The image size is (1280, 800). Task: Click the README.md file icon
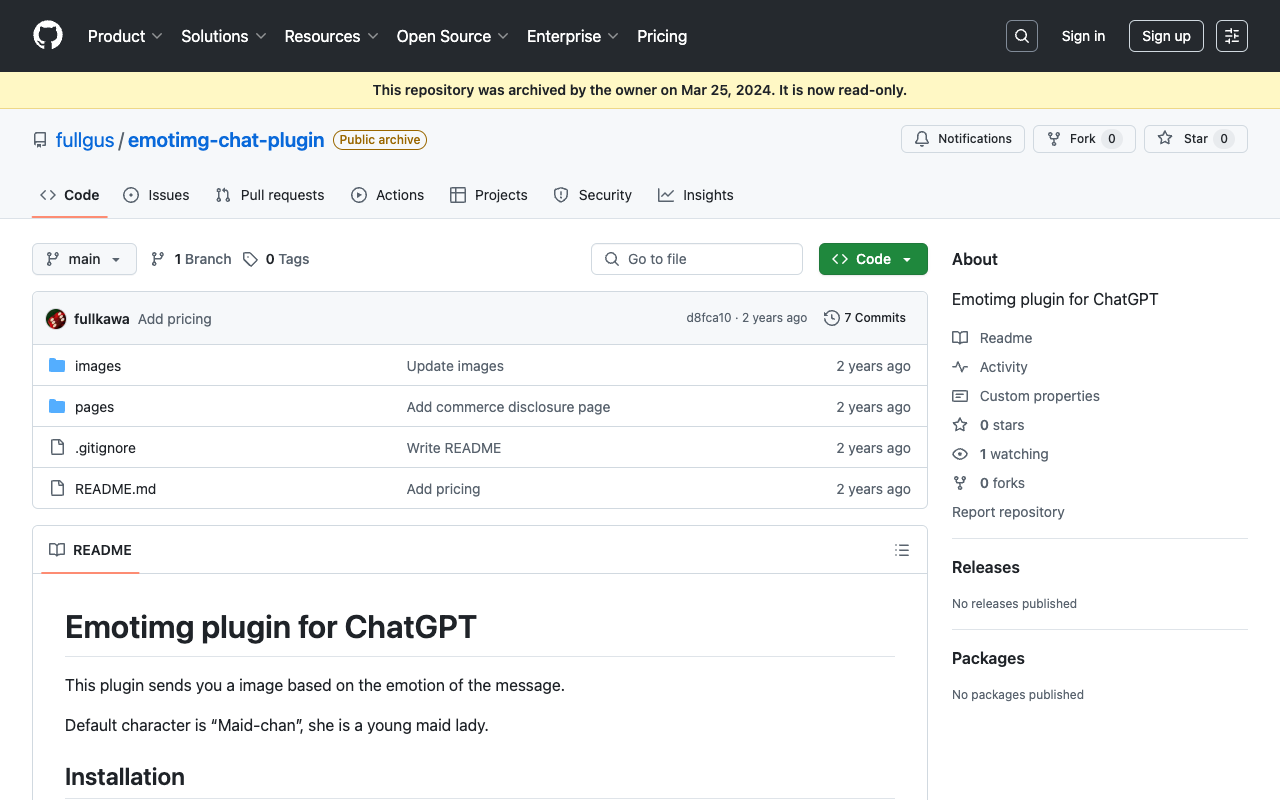point(57,489)
